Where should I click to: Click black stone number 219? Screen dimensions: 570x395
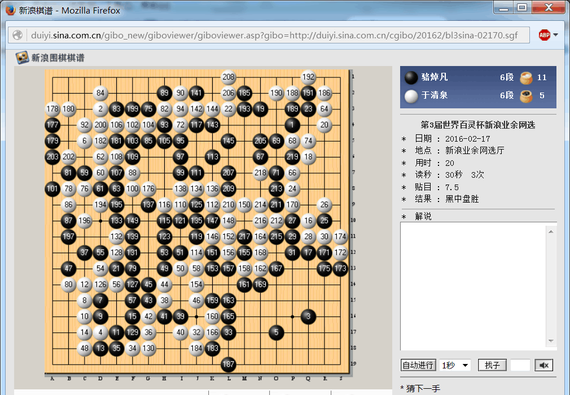pos(292,157)
